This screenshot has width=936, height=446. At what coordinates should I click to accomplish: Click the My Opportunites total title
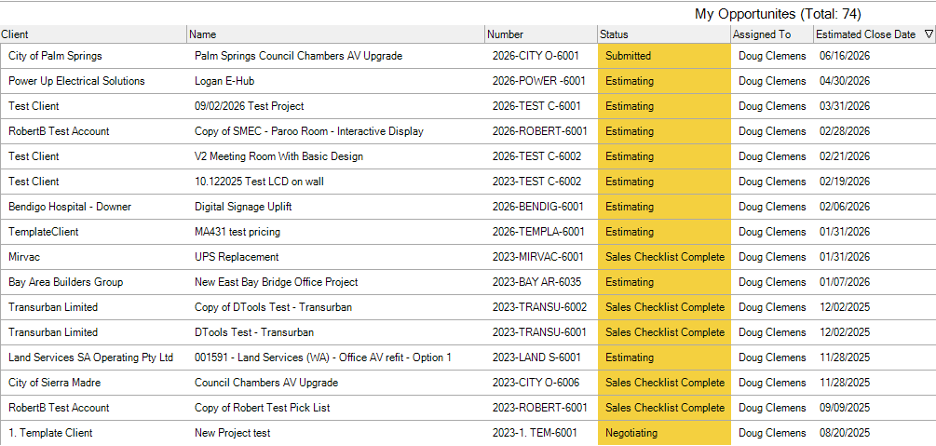(x=778, y=14)
